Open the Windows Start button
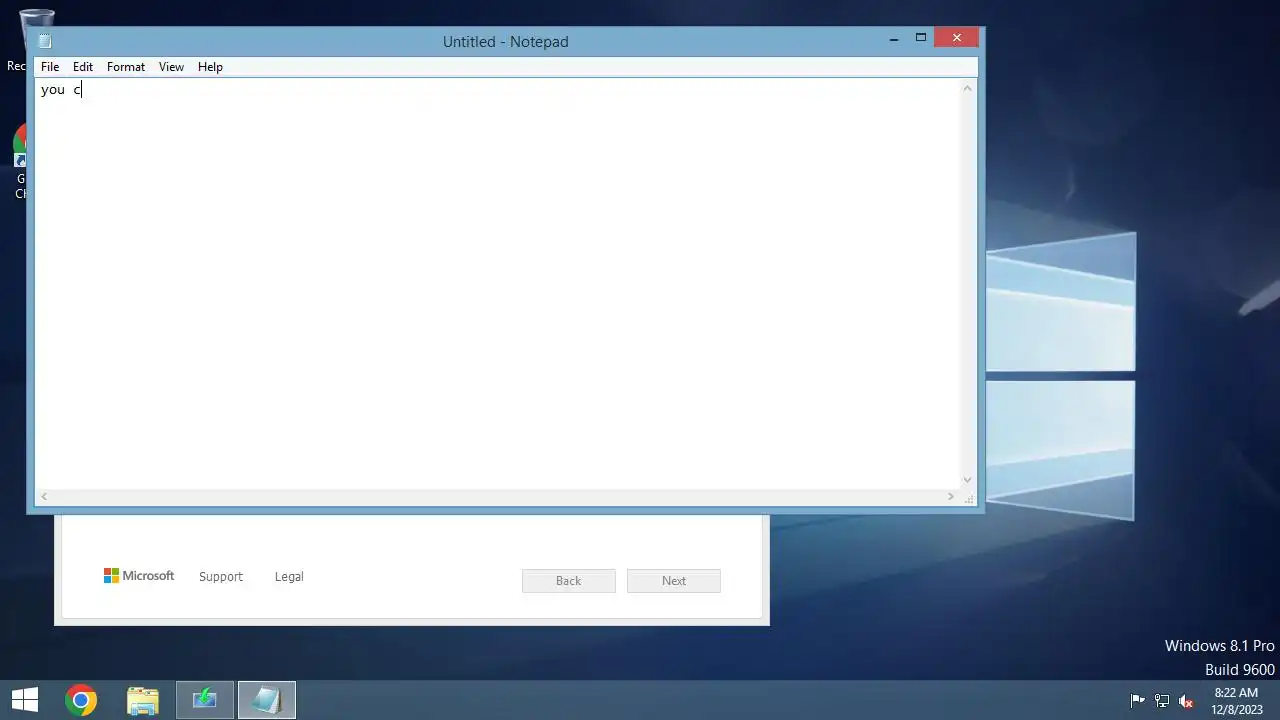Image resolution: width=1280 pixels, height=720 pixels. coord(25,700)
